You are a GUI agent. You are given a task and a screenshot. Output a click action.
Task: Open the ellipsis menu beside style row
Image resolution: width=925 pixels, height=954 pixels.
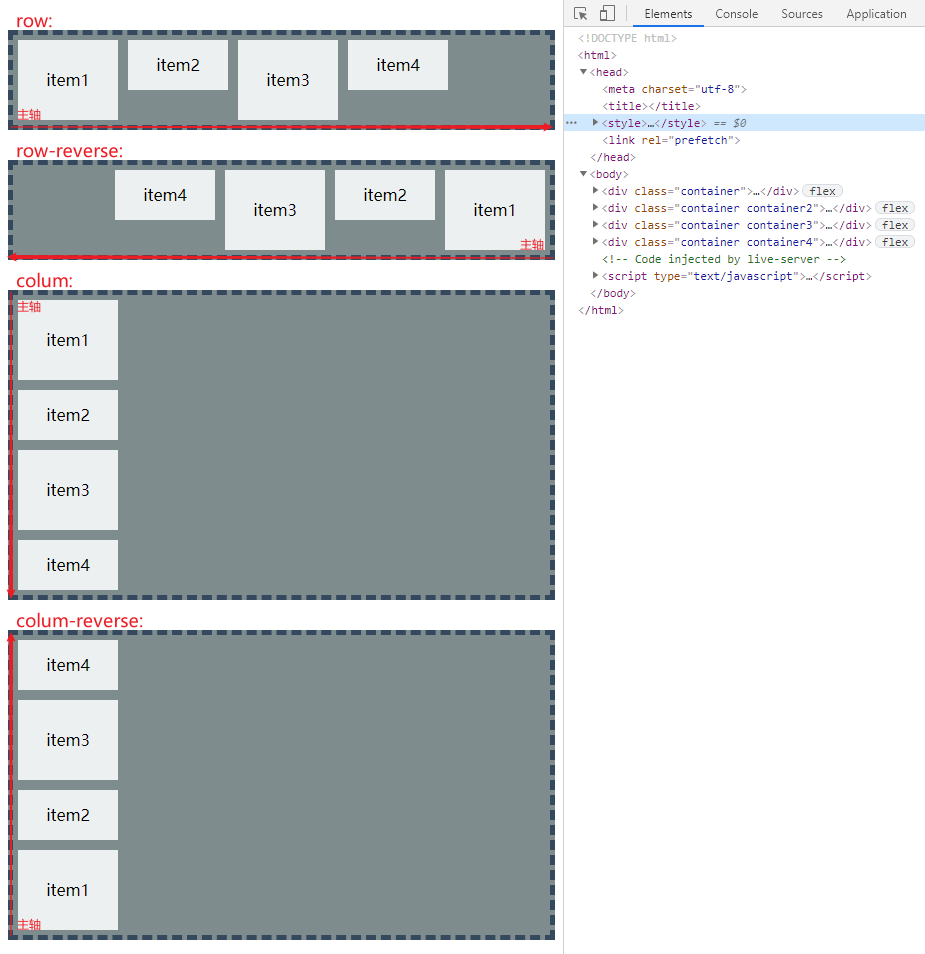571,123
